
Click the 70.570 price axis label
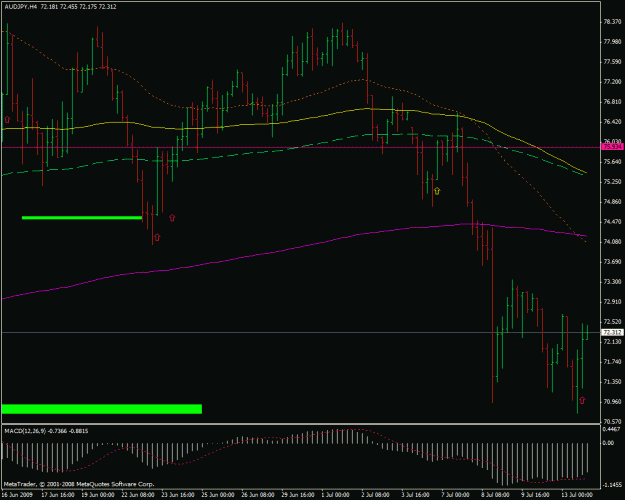coord(613,421)
